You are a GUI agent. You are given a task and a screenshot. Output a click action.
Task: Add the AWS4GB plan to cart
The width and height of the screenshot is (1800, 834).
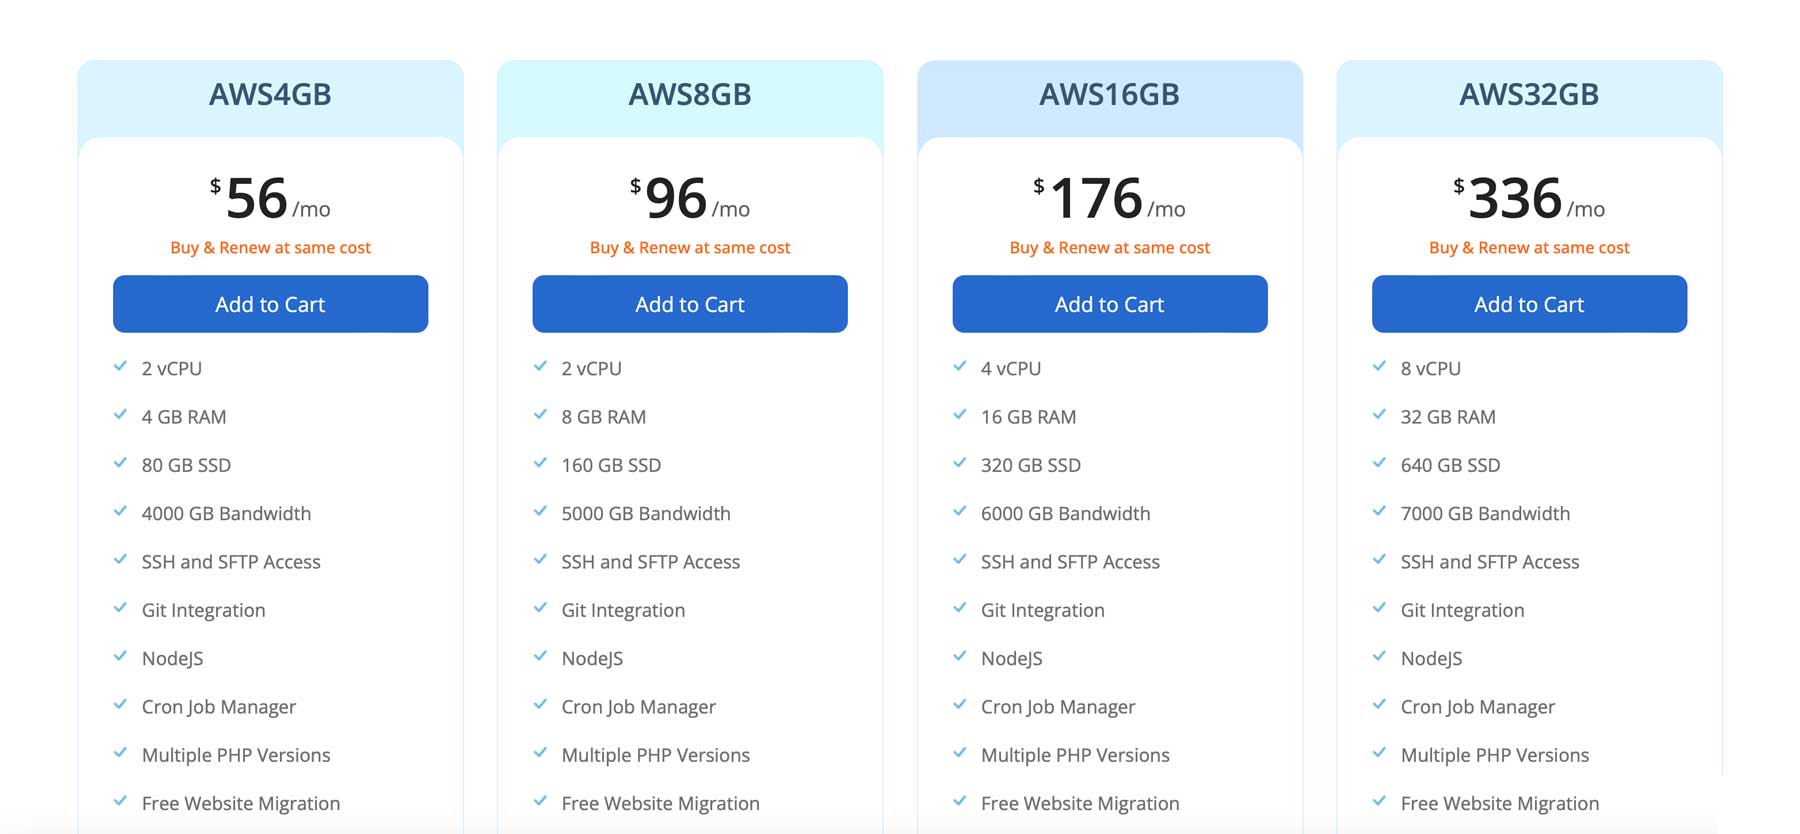point(270,304)
